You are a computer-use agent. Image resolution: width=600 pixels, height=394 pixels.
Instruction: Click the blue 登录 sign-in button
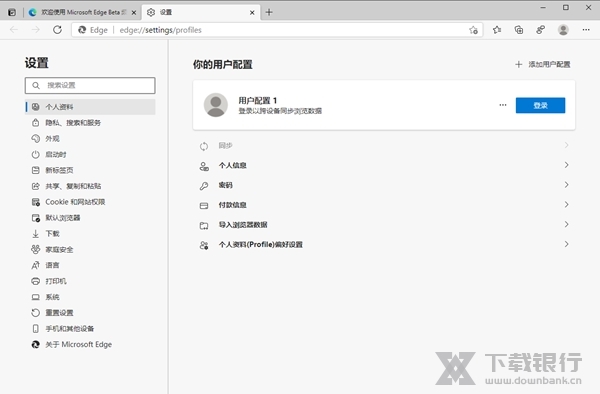540,105
